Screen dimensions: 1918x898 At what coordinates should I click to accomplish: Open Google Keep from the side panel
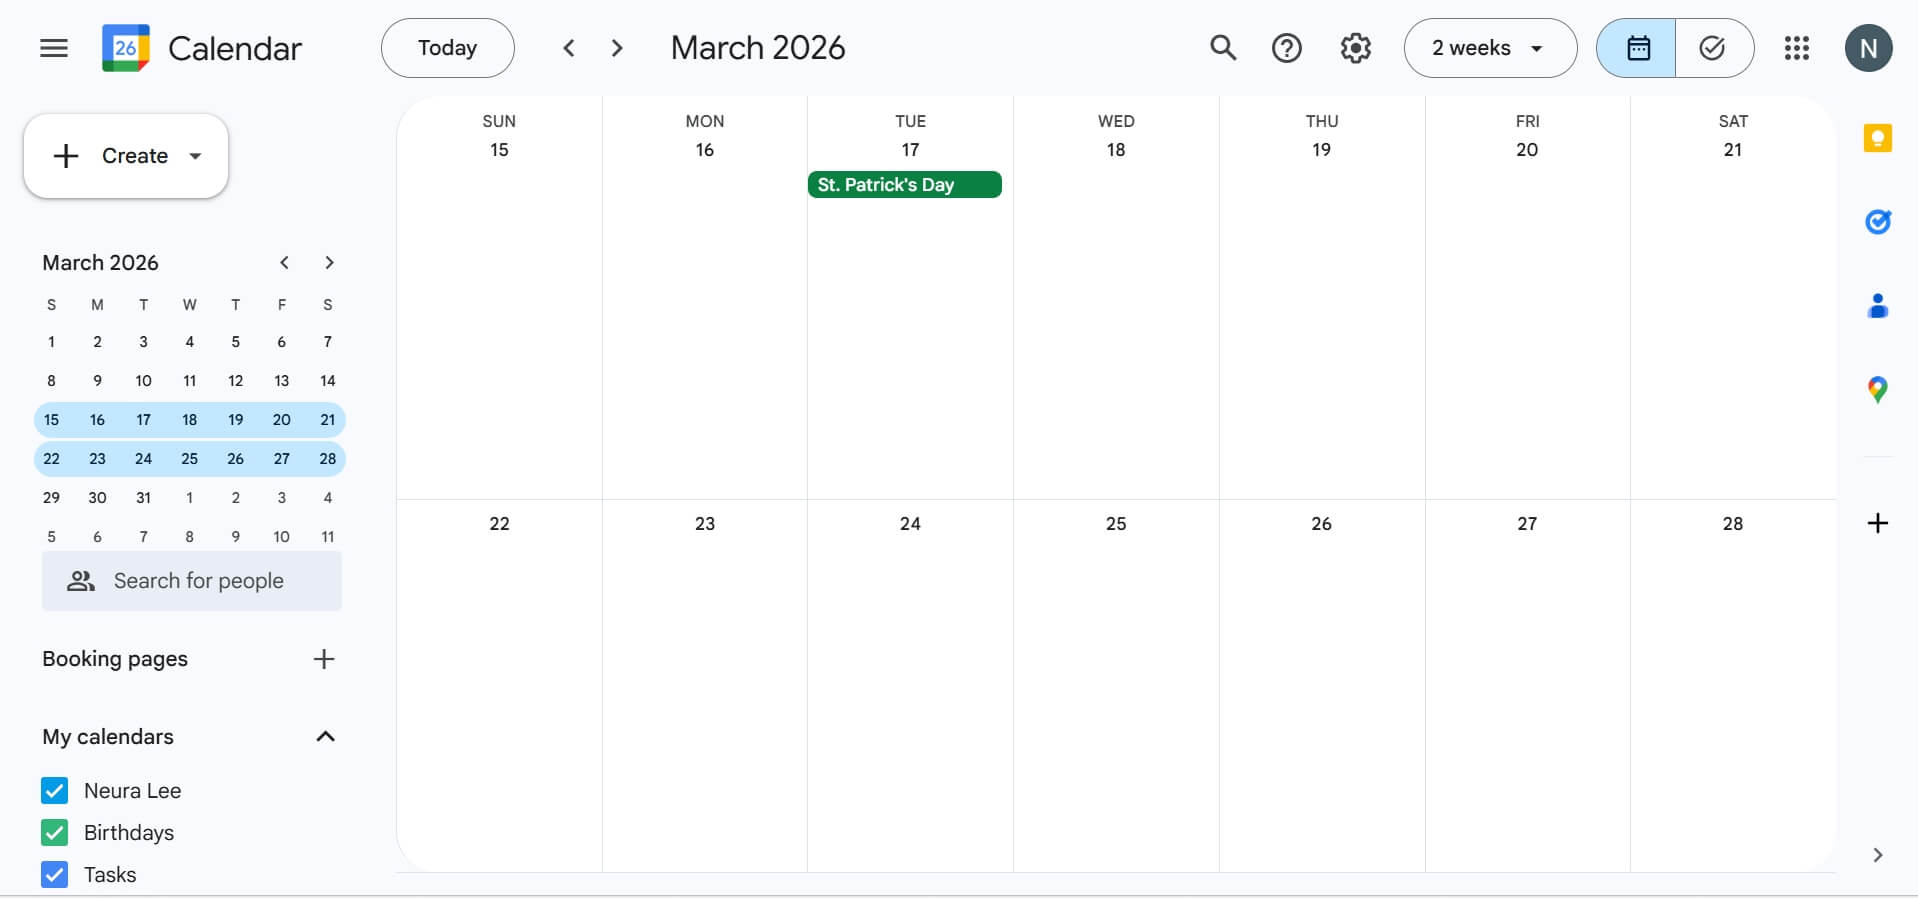[x=1878, y=138]
